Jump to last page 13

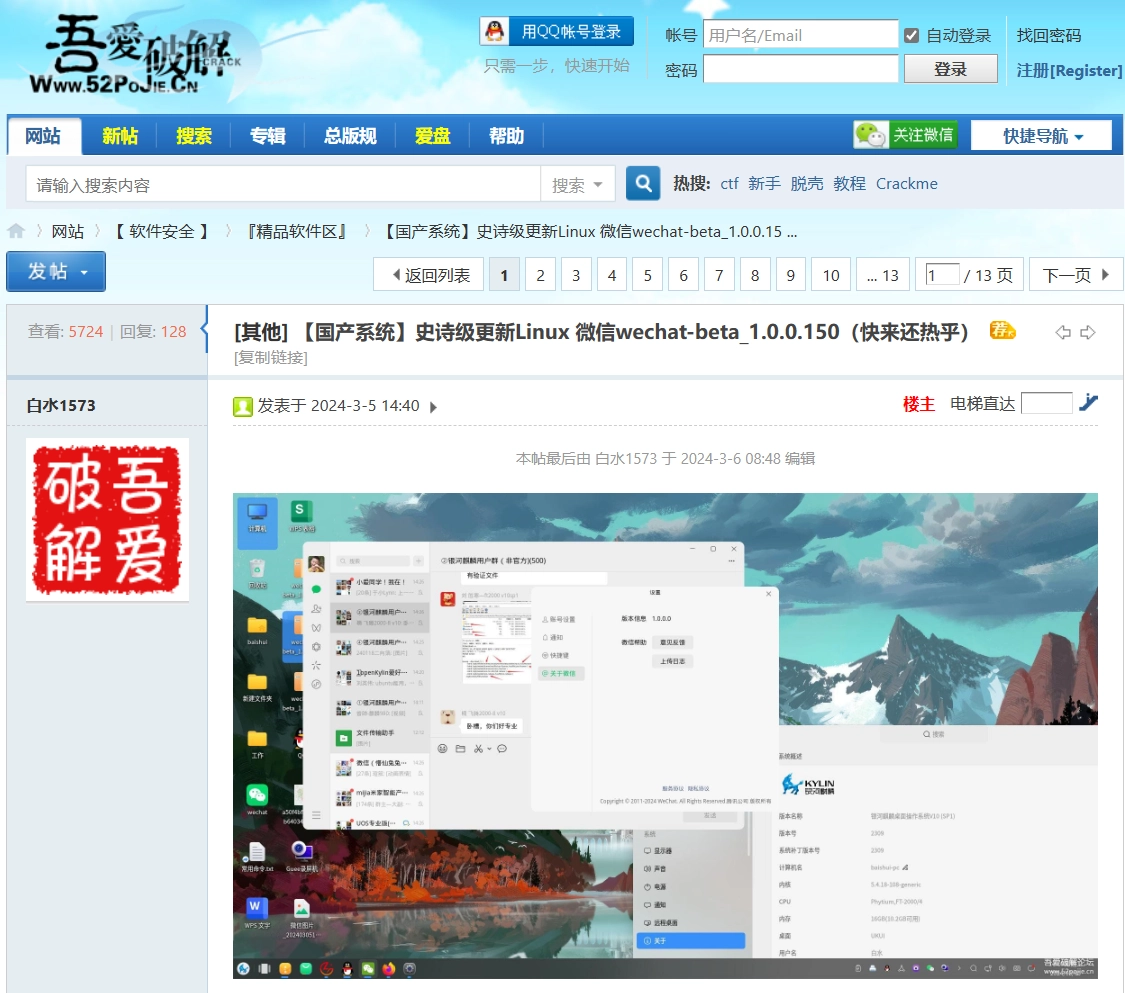pos(882,275)
